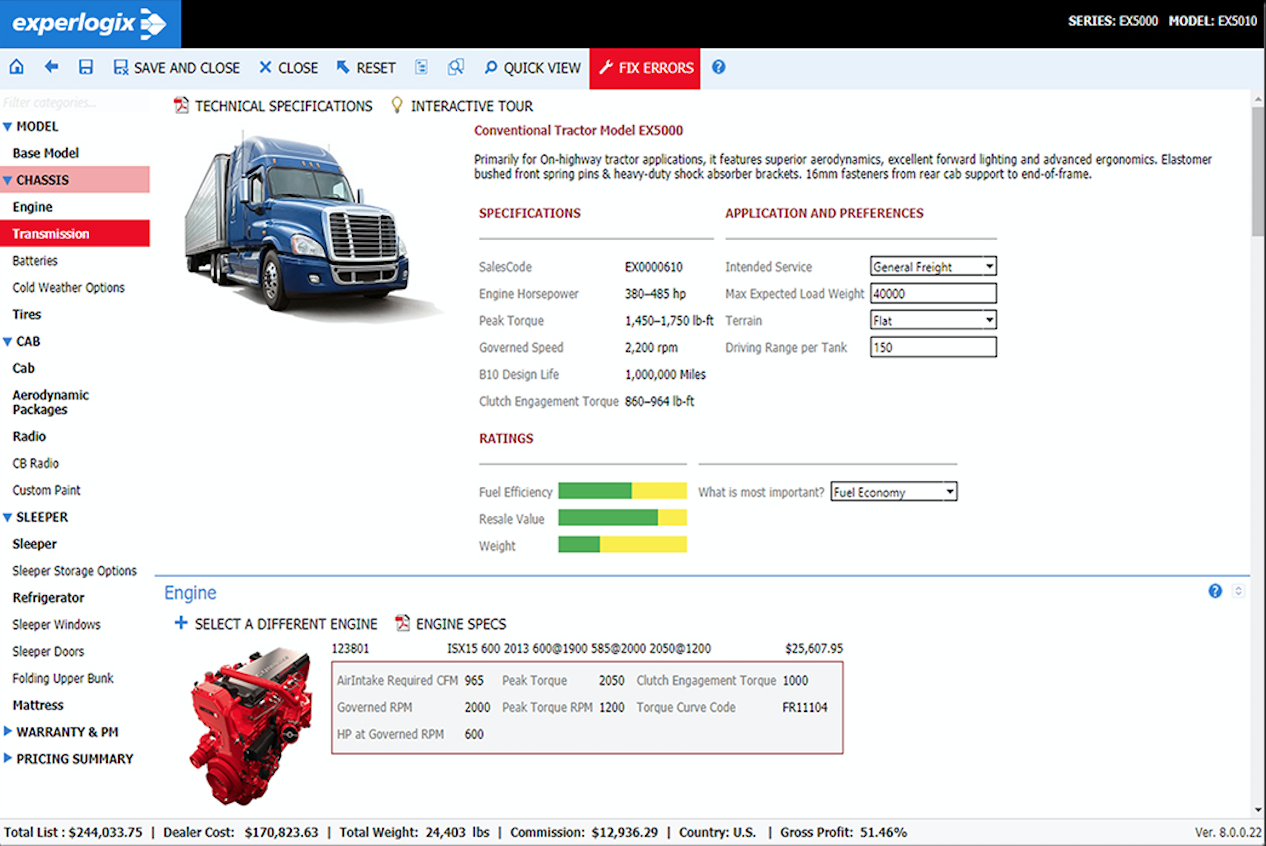
Task: Click the Max Expected Load Weight field
Action: [x=933, y=293]
